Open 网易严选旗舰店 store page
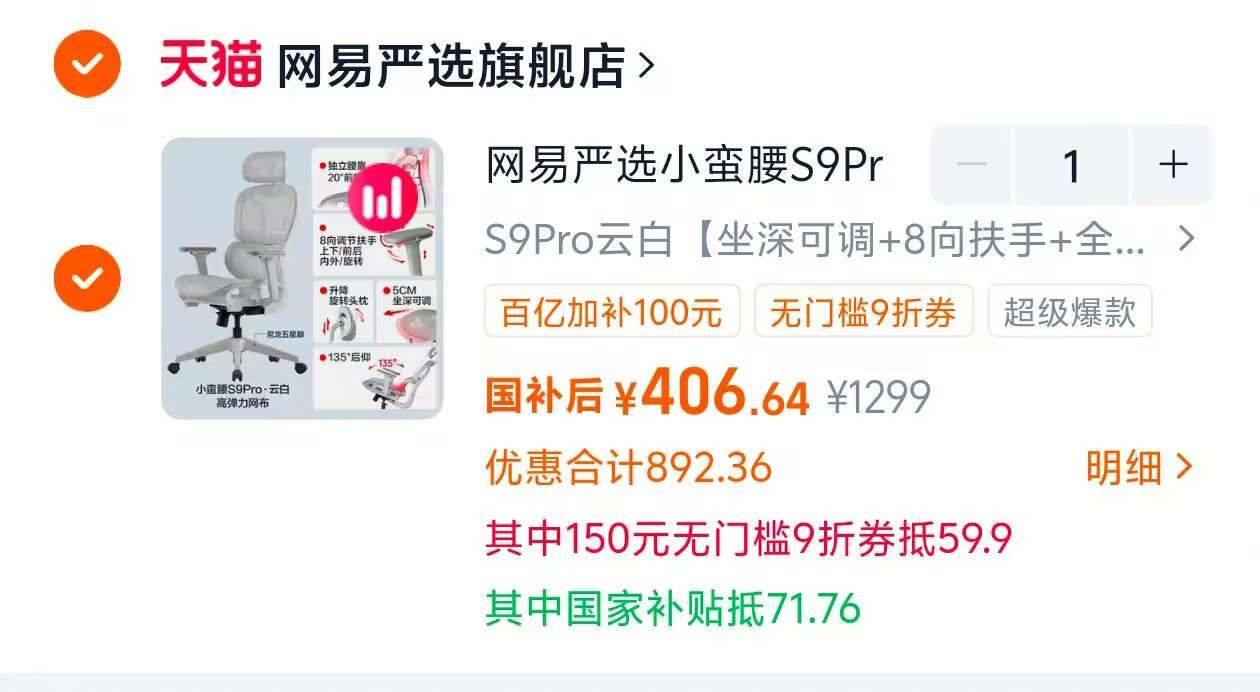This screenshot has width=1260, height=692. point(451,66)
